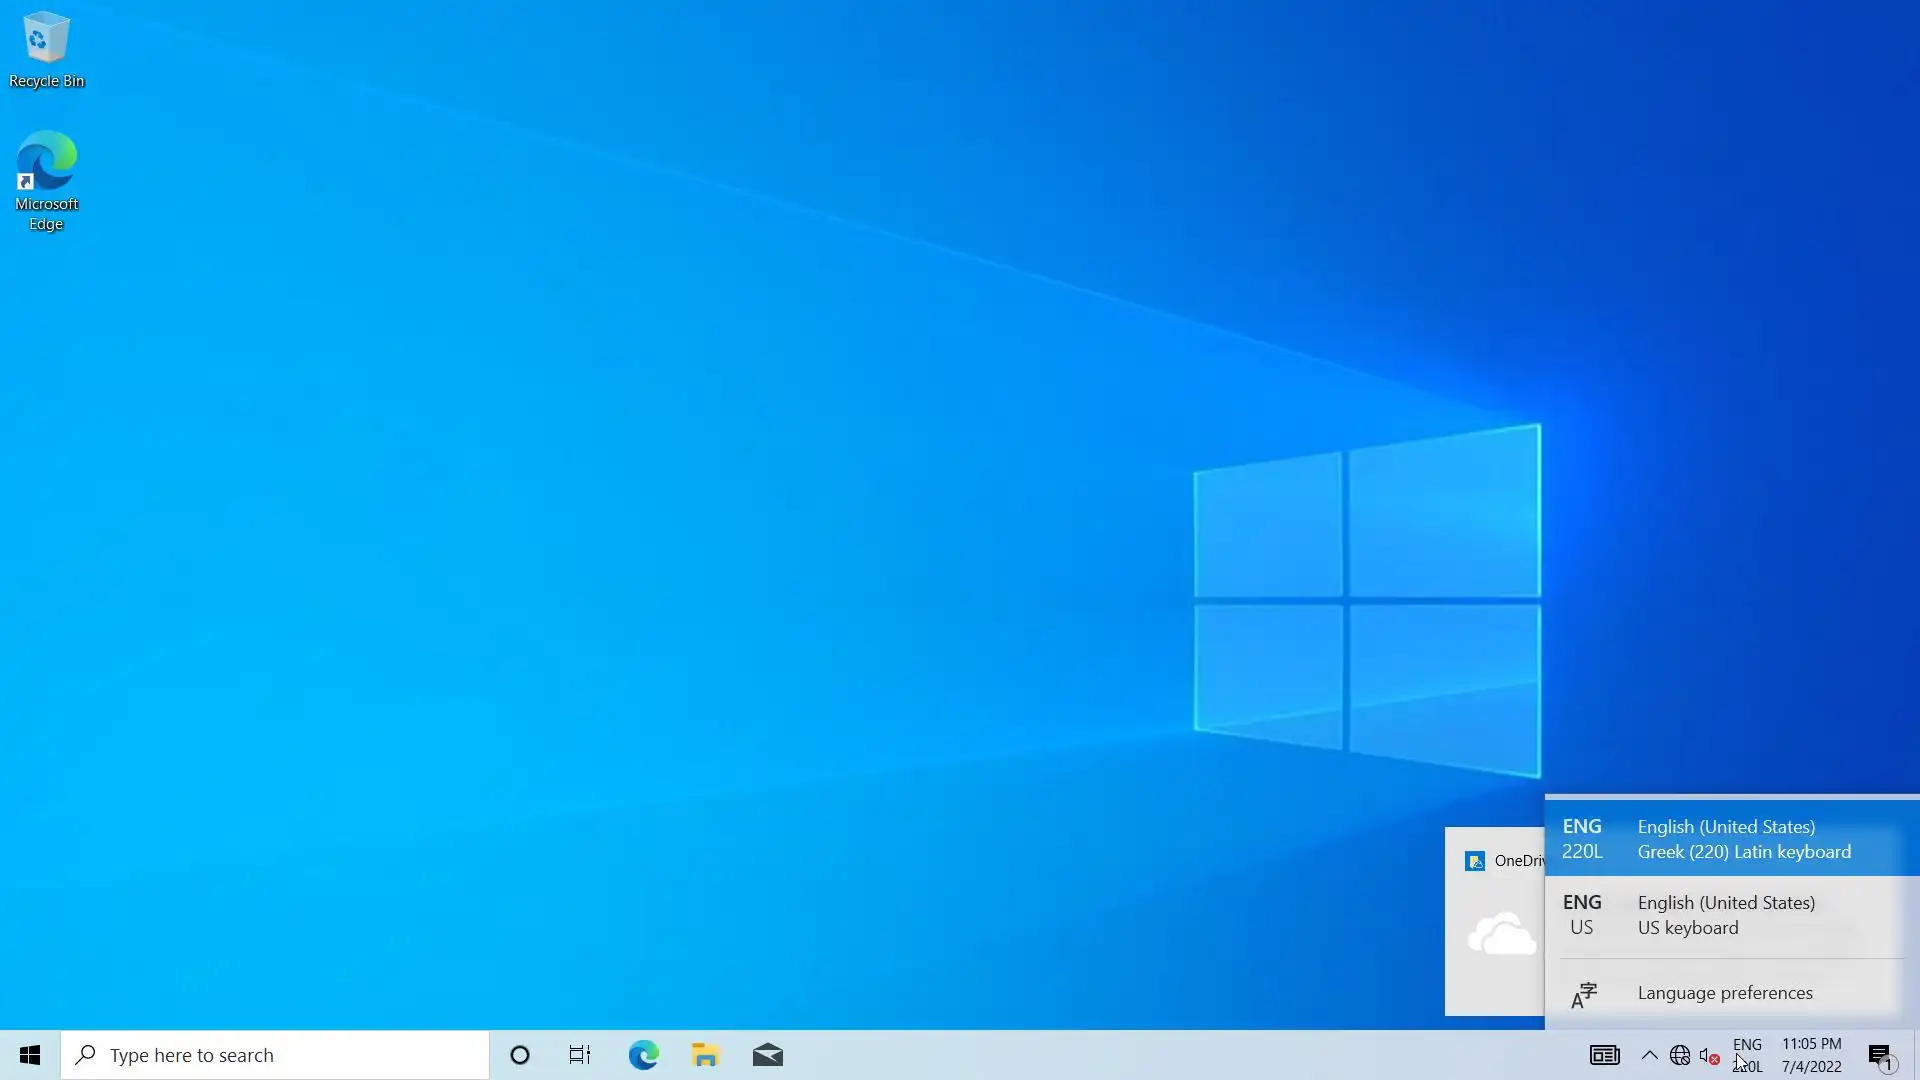Screen dimensions: 1920x1080
Task: Open Task View from the taskbar
Action: pos(580,1055)
